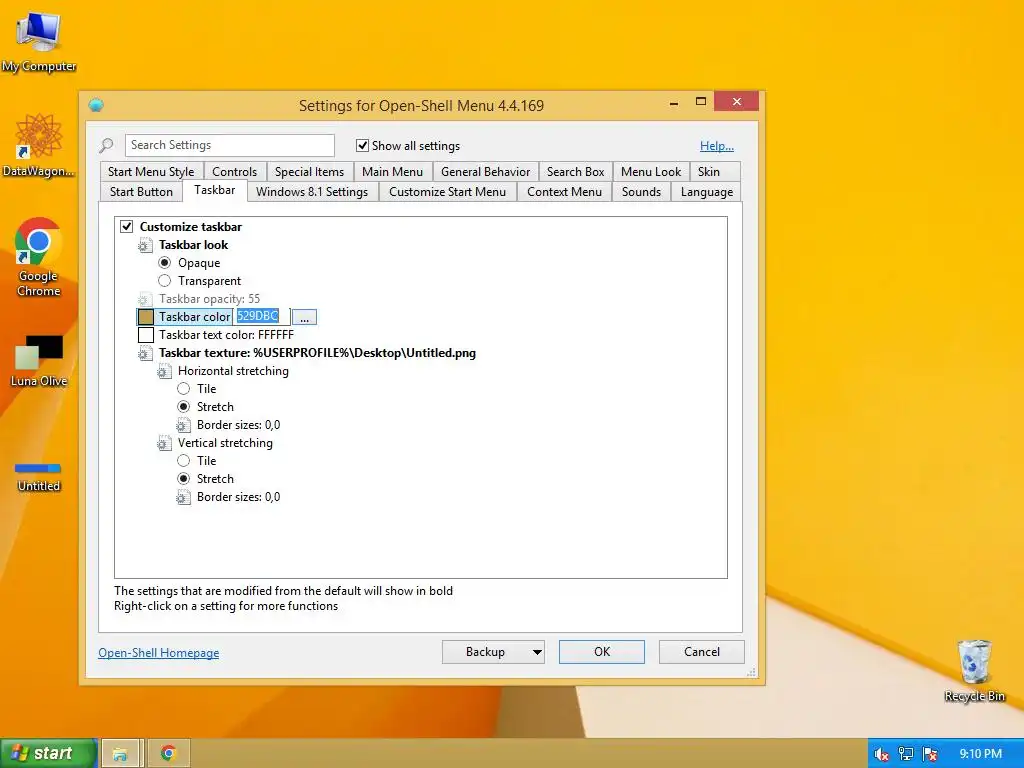
Task: Select Stretch under Vertical stretching
Action: (x=184, y=479)
